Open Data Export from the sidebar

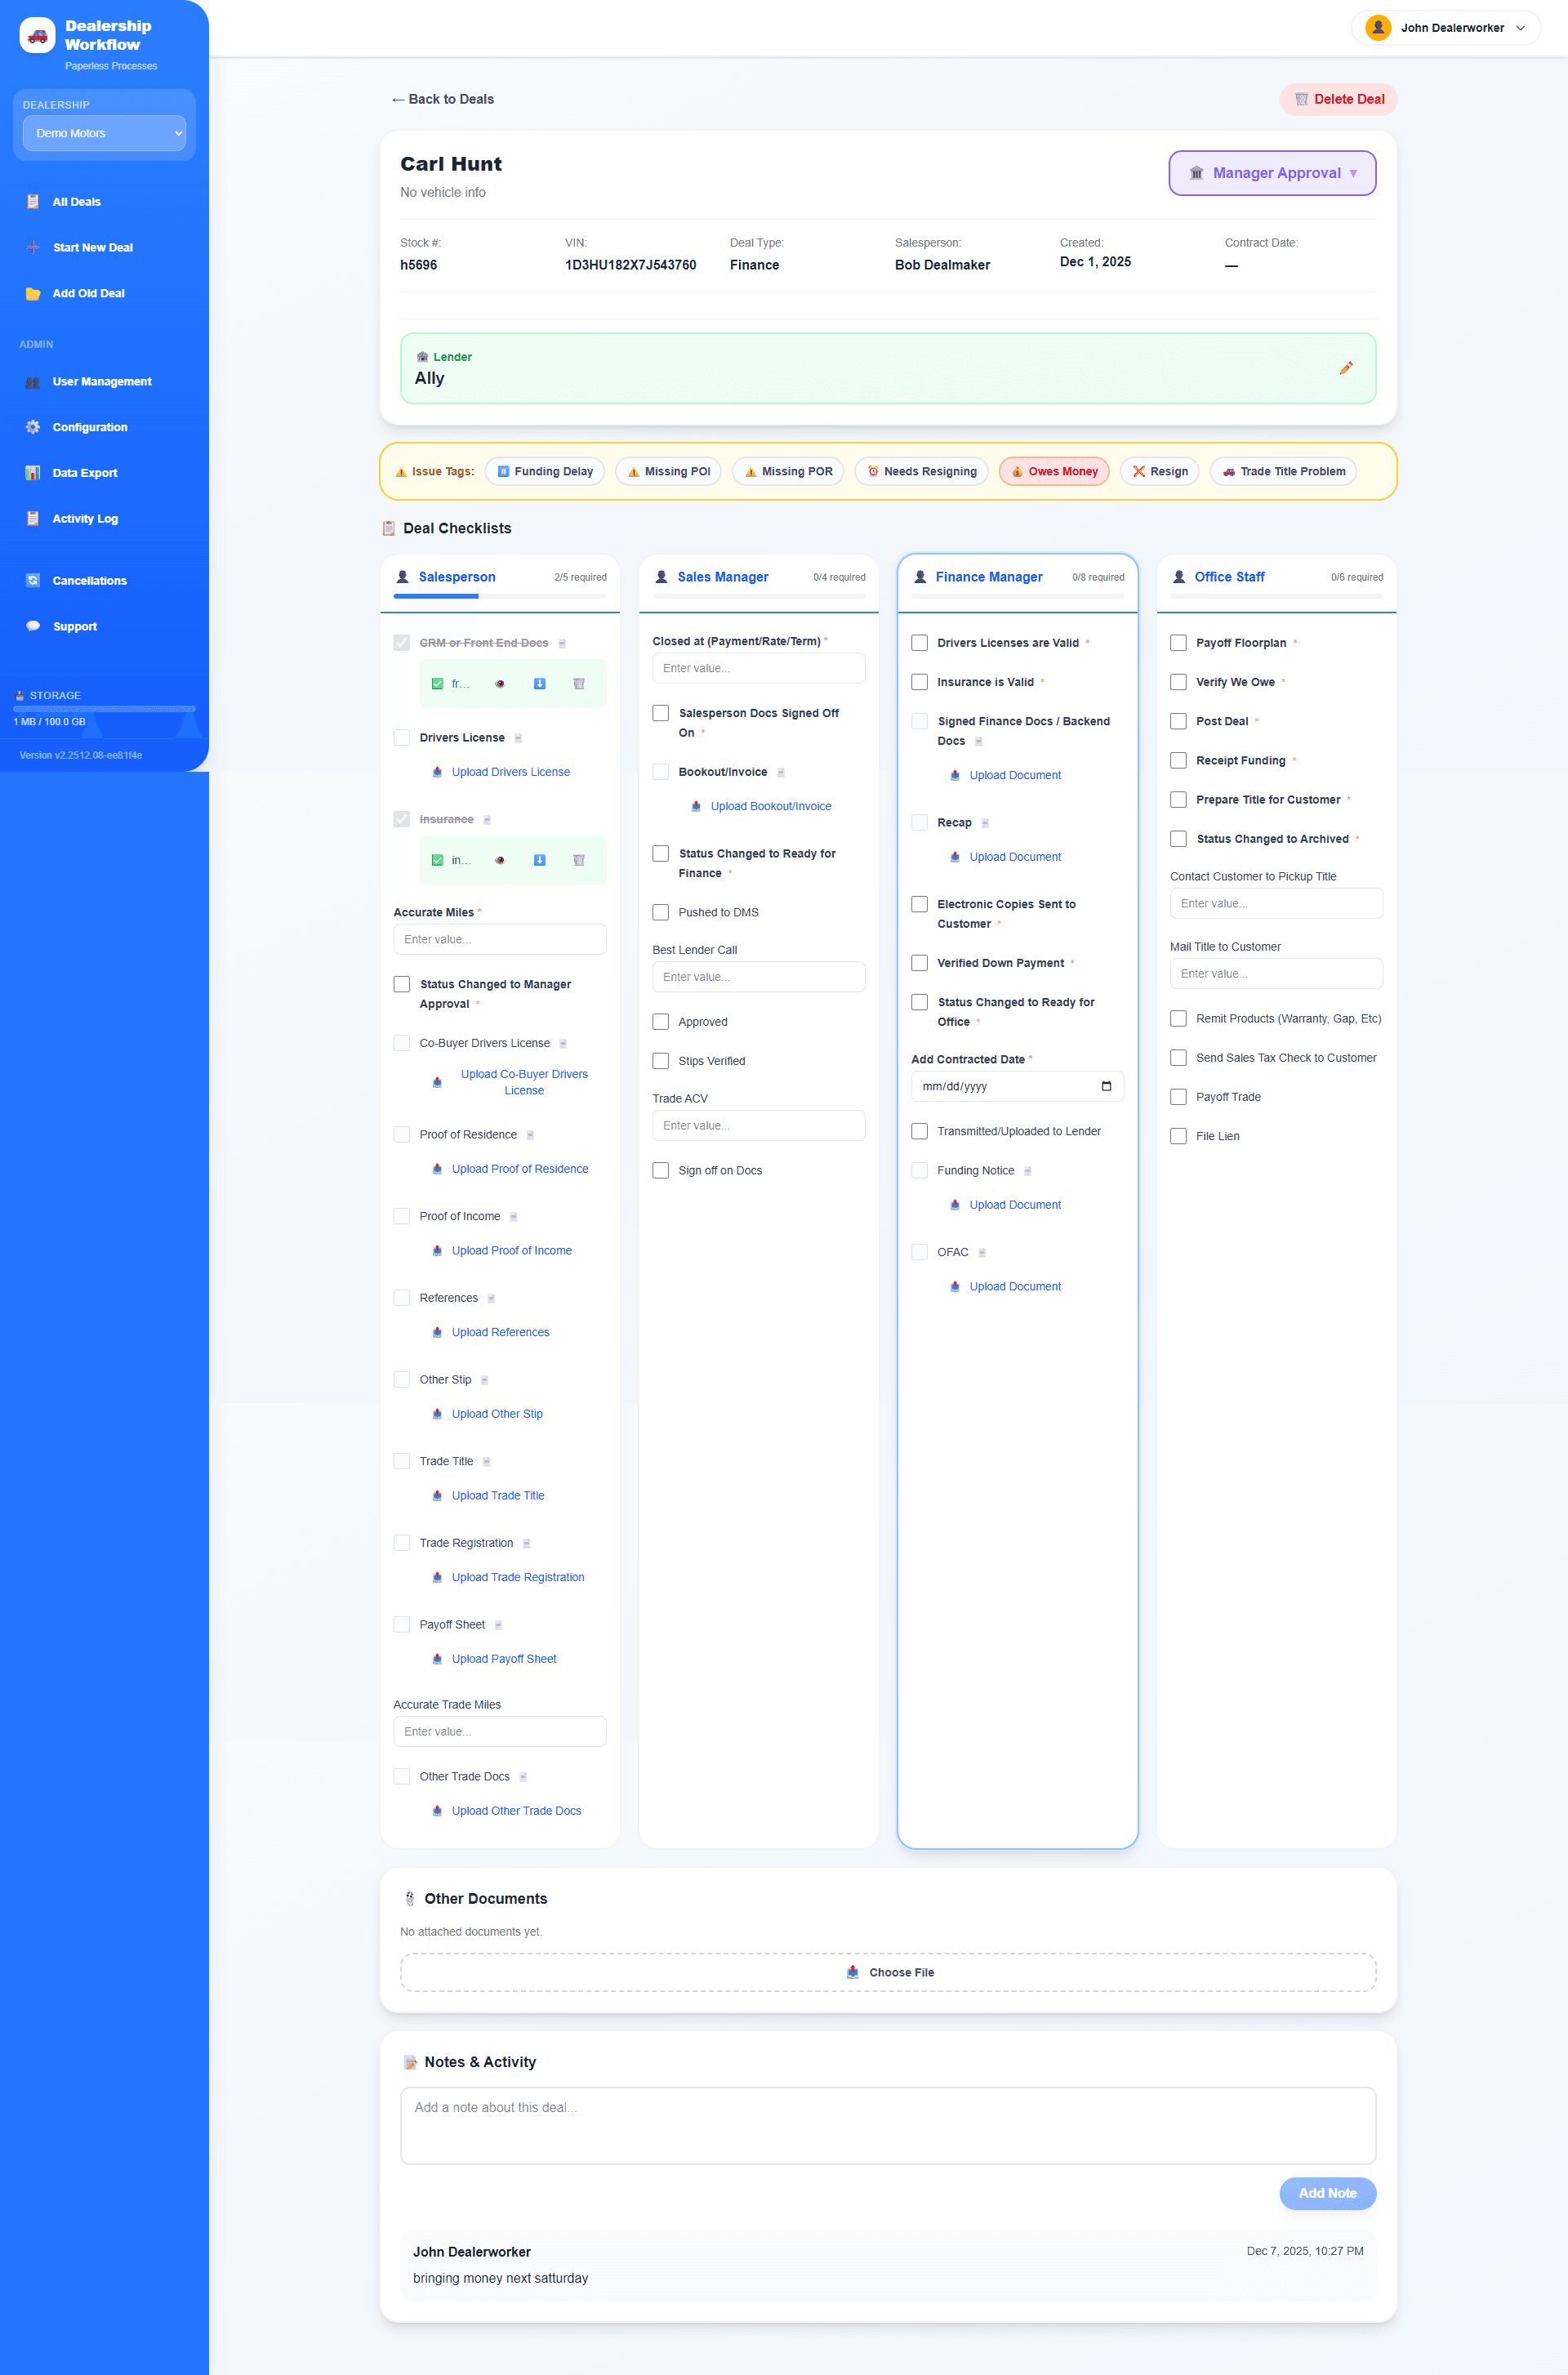(x=84, y=472)
